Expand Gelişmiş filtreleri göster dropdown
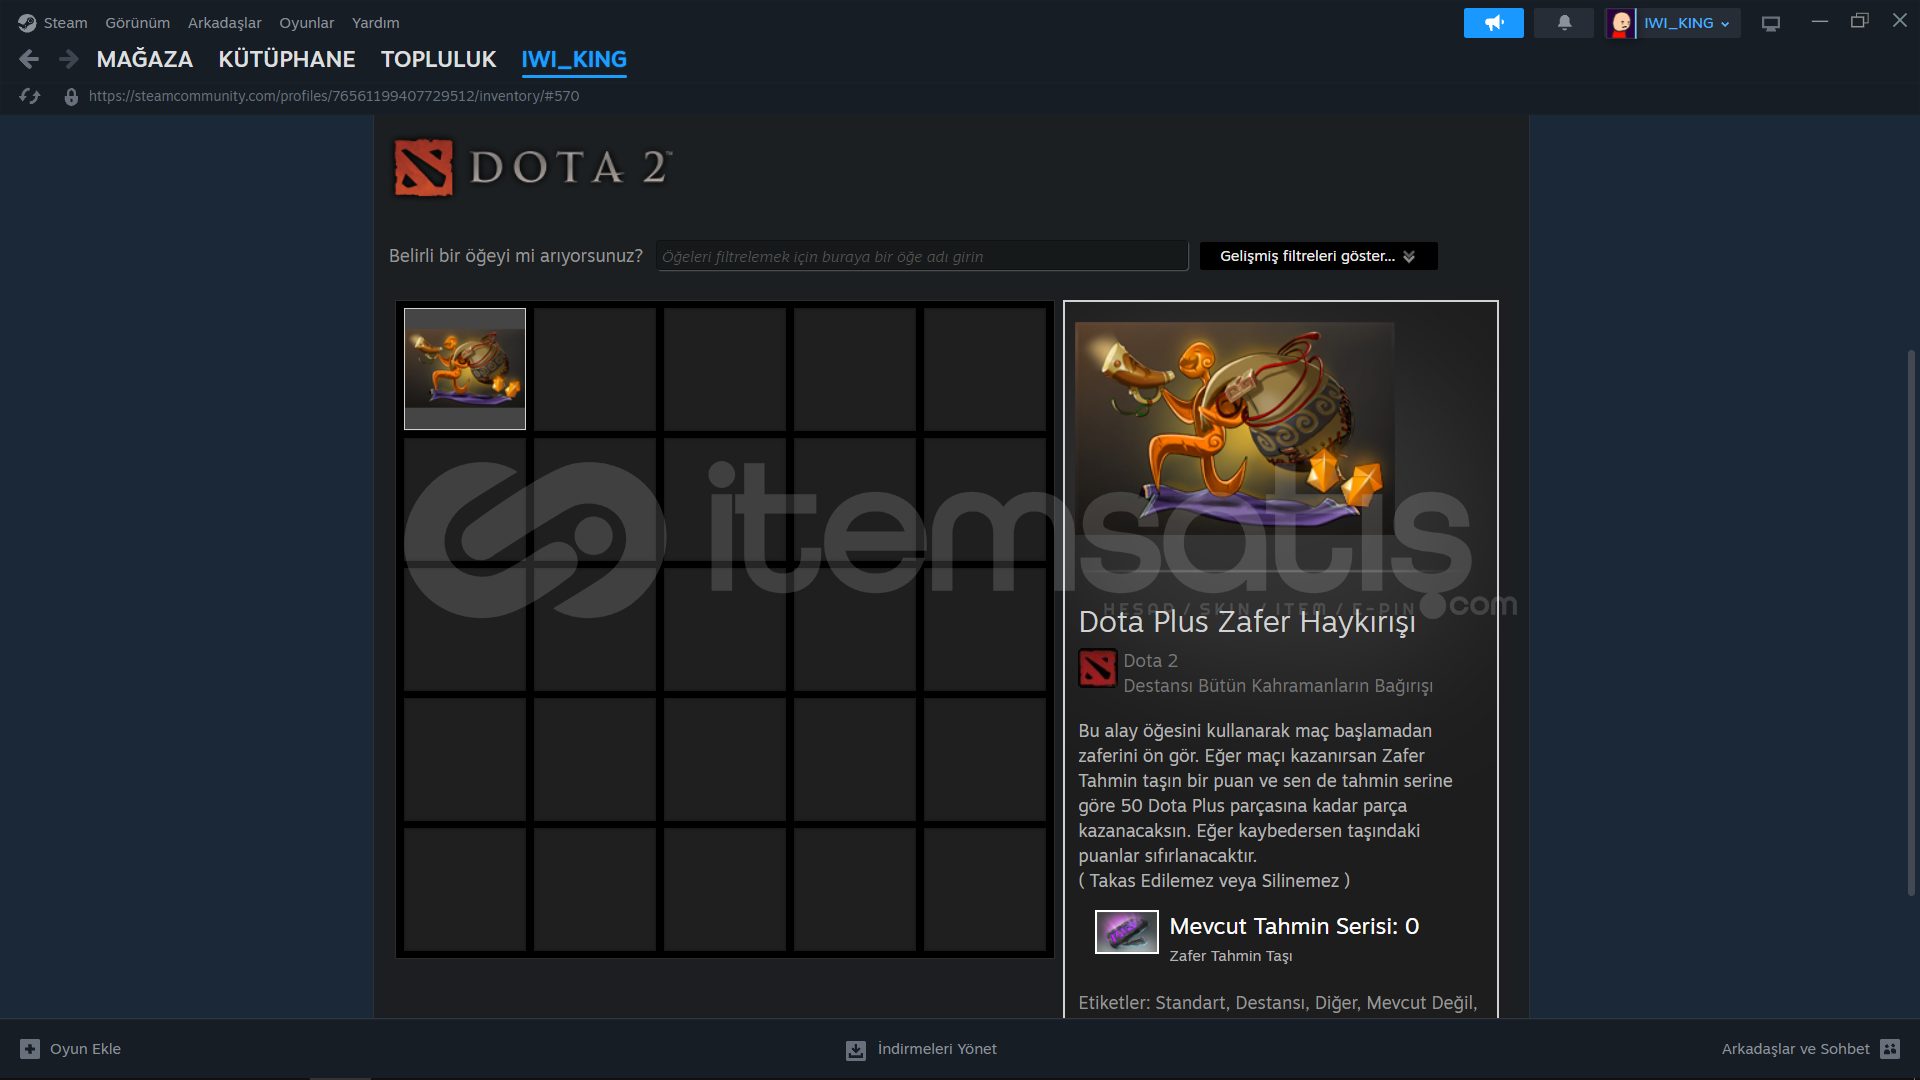 (x=1317, y=256)
